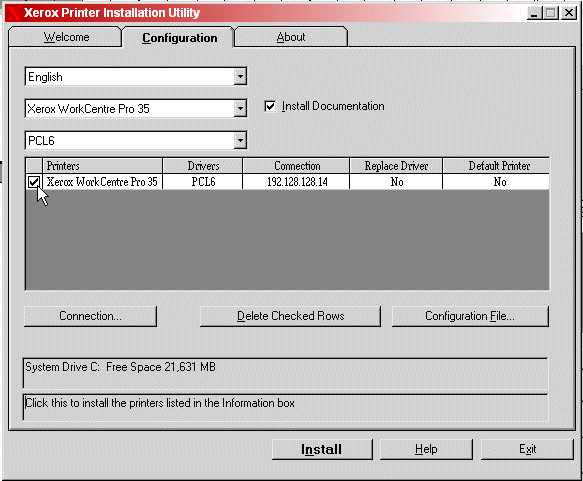Image resolution: width=583 pixels, height=481 pixels.
Task: Open the Xerox WorkCentre Pro 35 model dropdown arrow
Action: click(x=240, y=109)
